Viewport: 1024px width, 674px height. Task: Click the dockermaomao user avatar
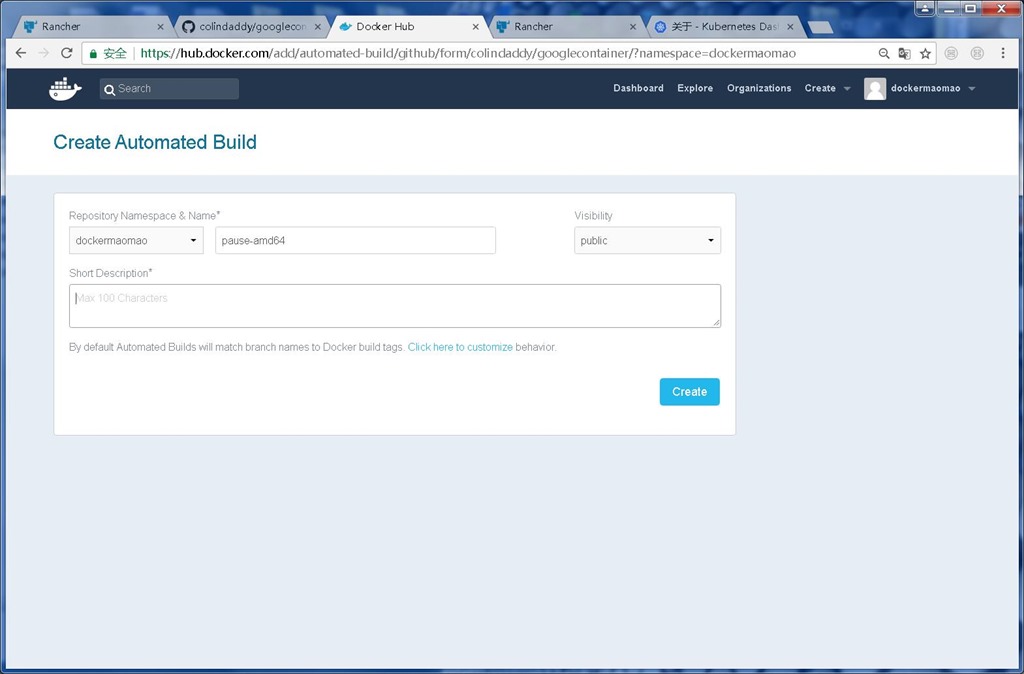point(875,89)
